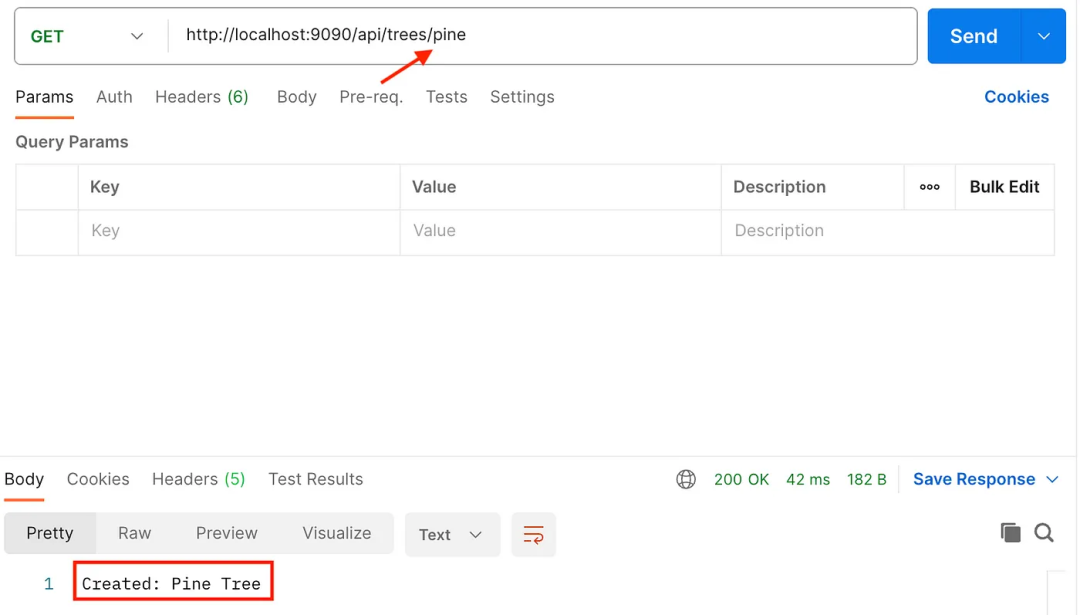The width and height of the screenshot is (1080, 615).
Task: Click the empty Key parameter field
Action: [x=239, y=231]
